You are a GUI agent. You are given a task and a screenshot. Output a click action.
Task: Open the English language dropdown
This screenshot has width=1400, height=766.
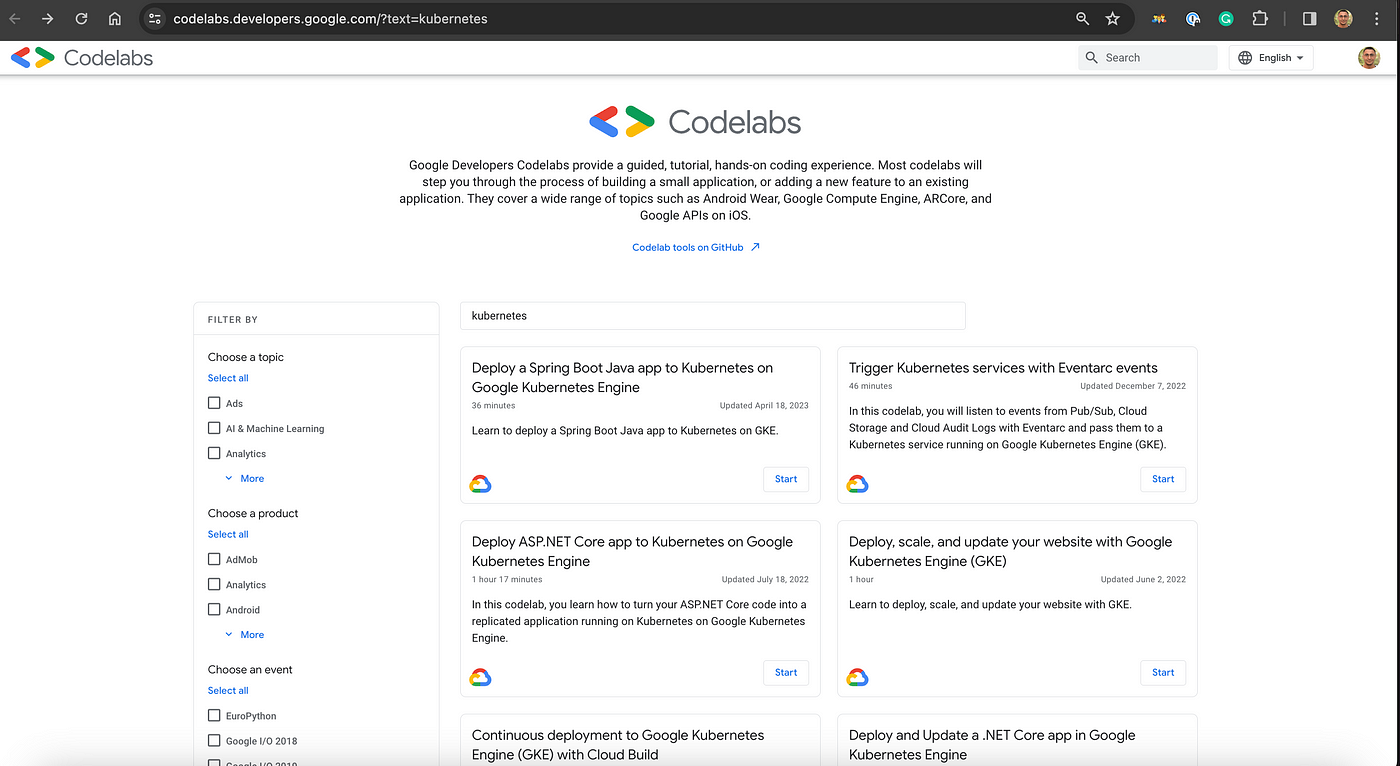click(x=1271, y=58)
